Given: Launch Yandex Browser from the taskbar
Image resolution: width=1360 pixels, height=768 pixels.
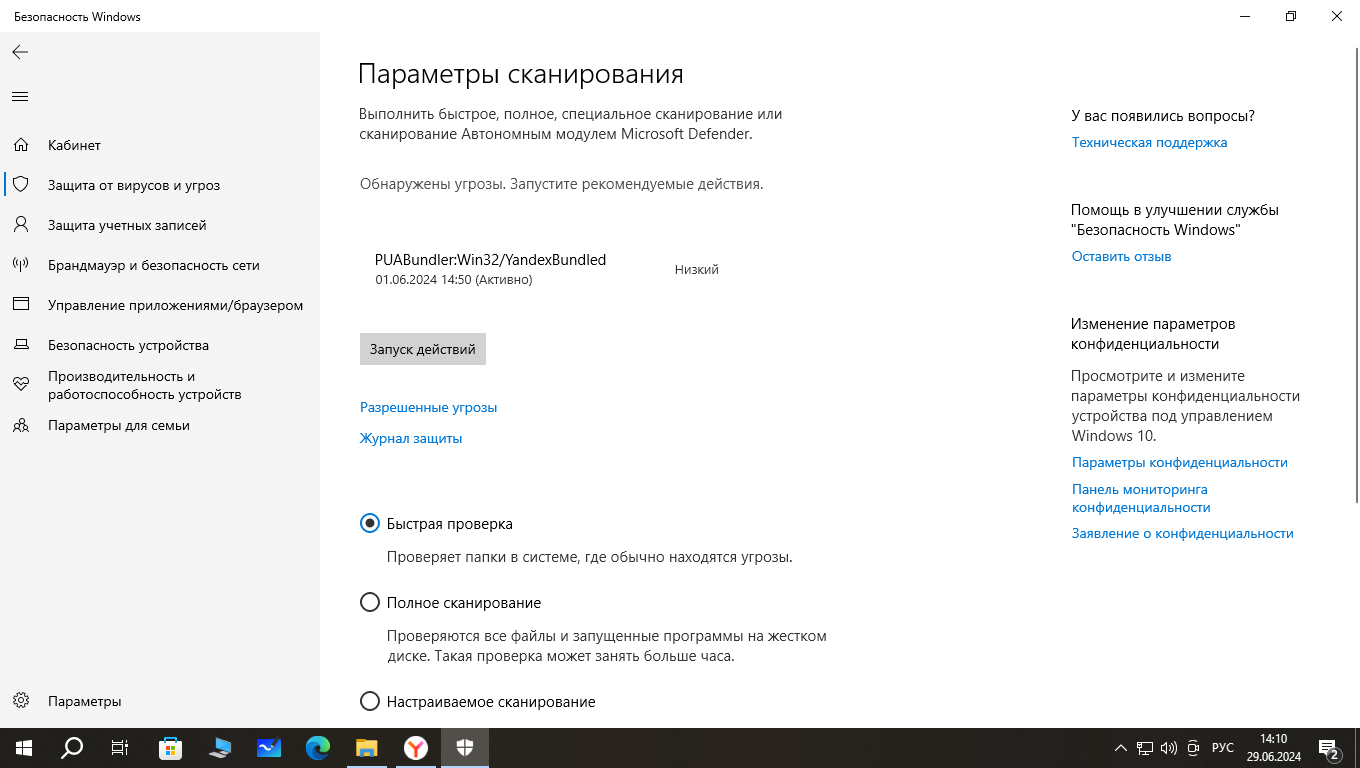Looking at the screenshot, I should (x=416, y=748).
